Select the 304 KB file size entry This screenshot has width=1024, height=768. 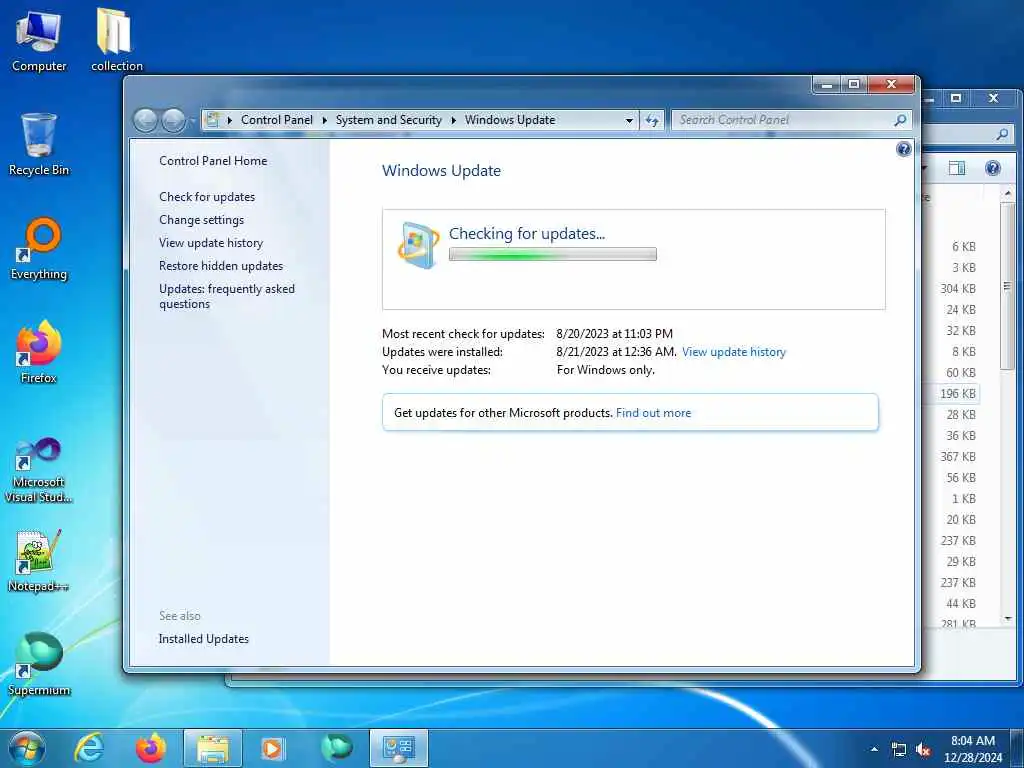click(958, 289)
